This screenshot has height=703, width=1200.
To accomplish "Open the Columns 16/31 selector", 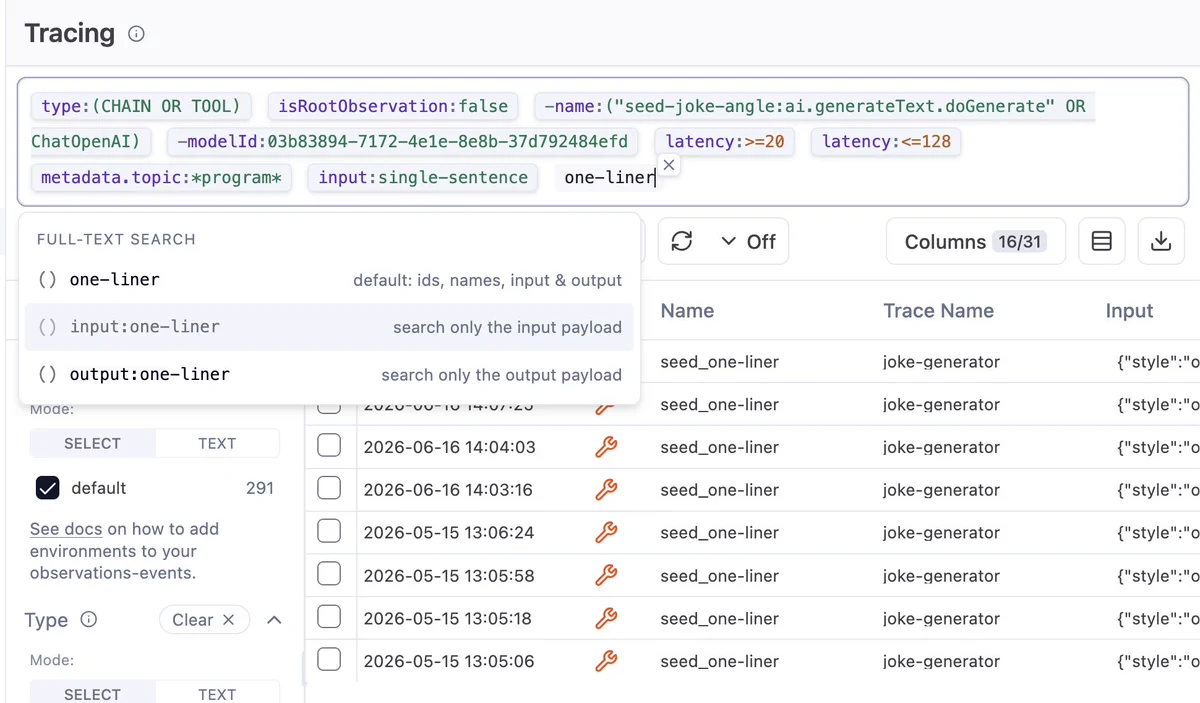I will (975, 242).
